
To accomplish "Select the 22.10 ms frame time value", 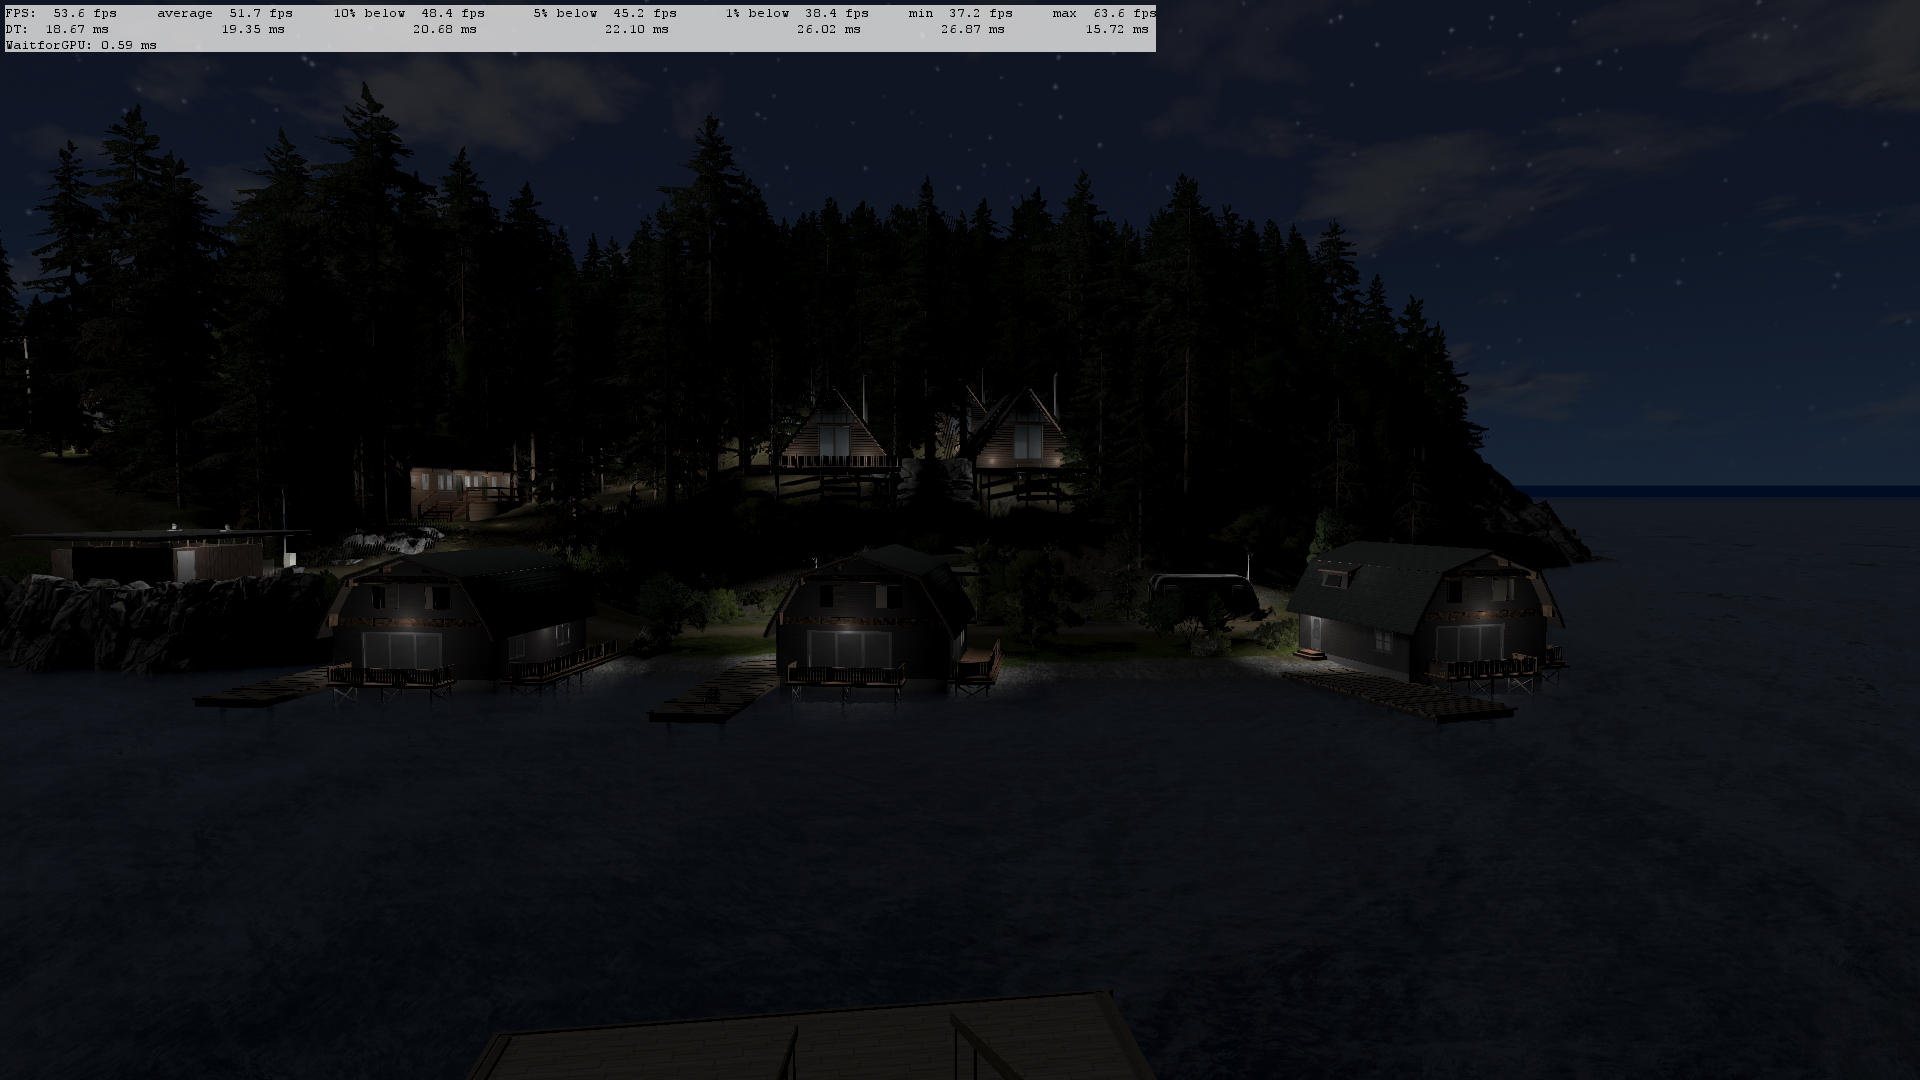I will [x=637, y=29].
